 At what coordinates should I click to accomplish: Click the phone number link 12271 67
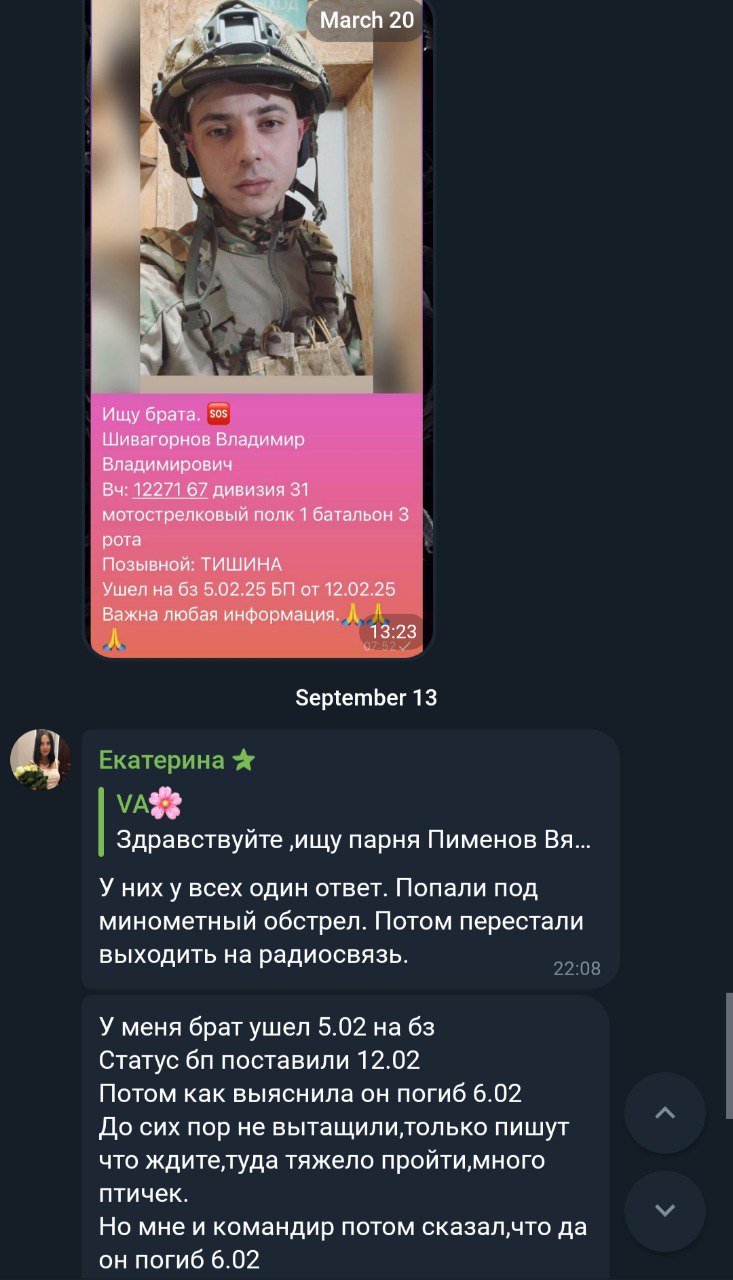tap(170, 489)
